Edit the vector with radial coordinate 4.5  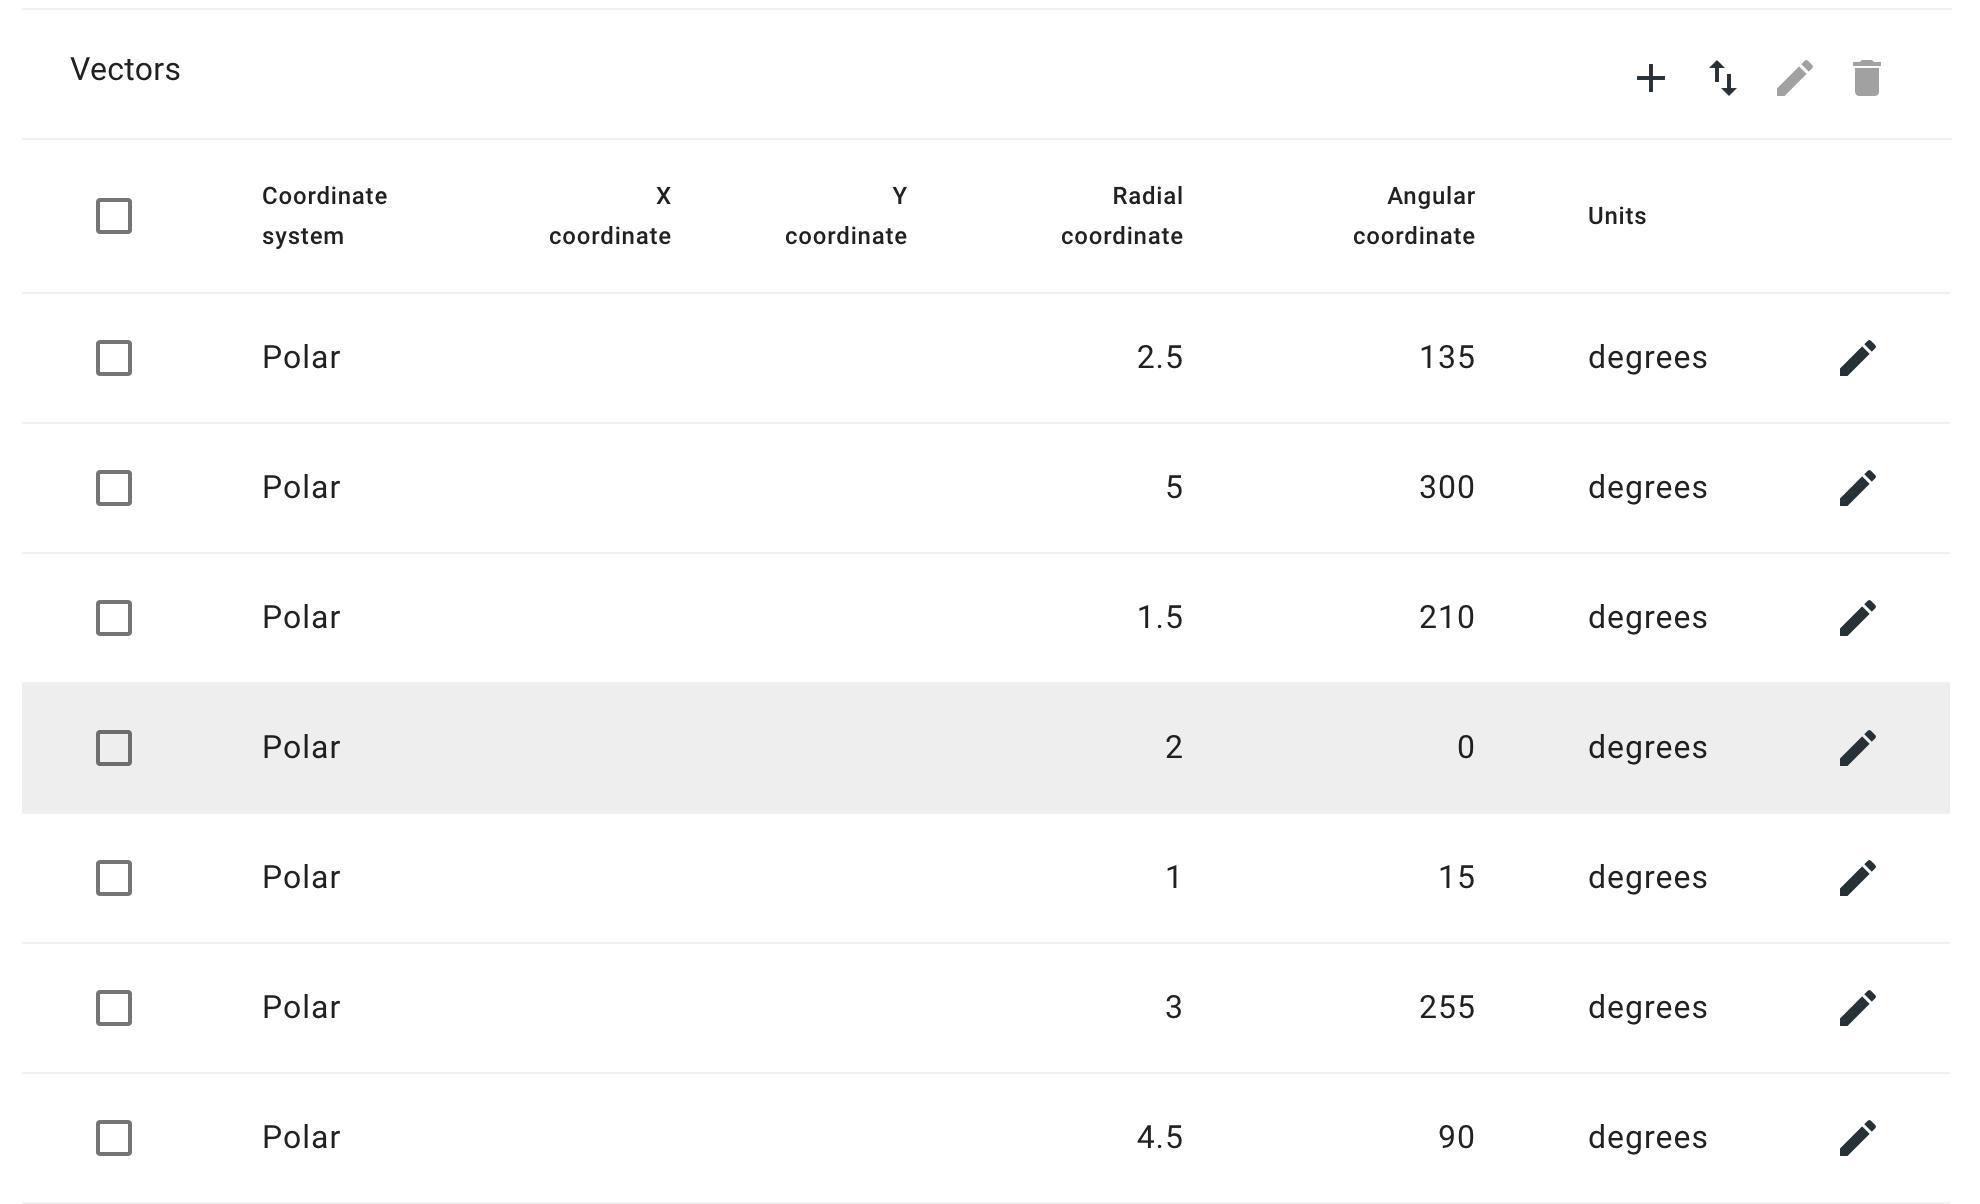(x=1857, y=1138)
